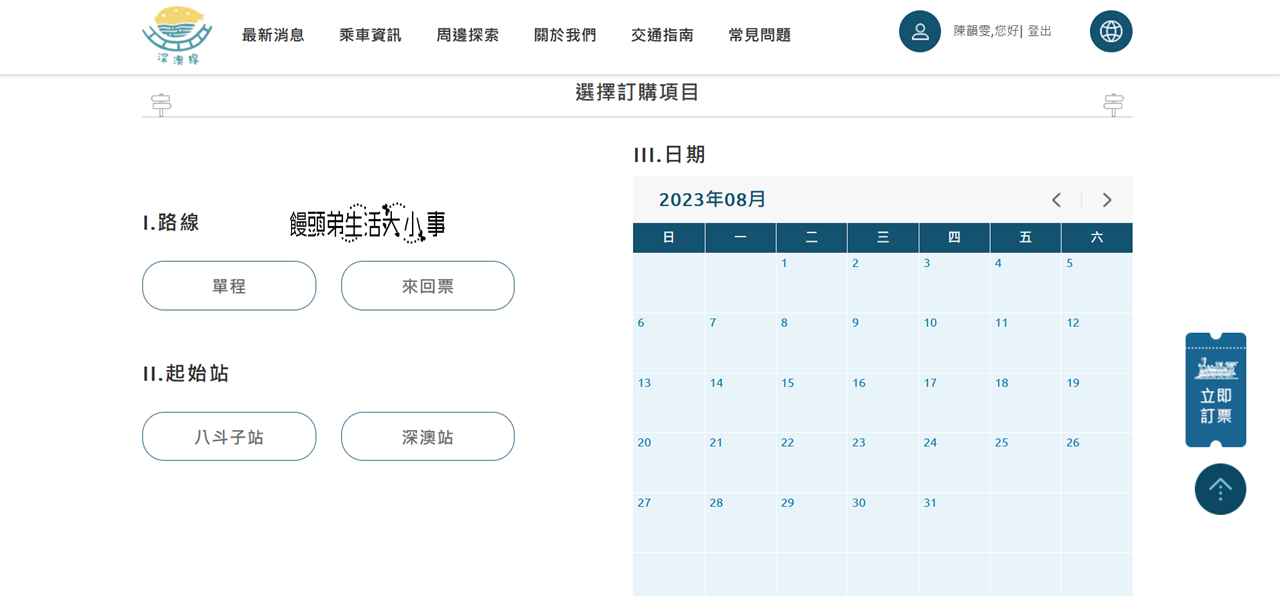Open the 最新消息 menu

point(273,35)
